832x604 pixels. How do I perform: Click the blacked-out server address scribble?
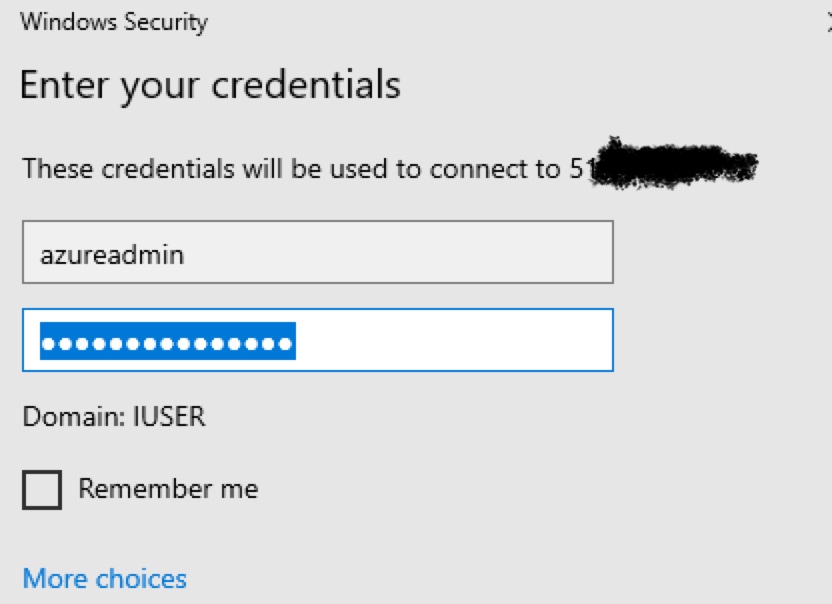[x=675, y=163]
